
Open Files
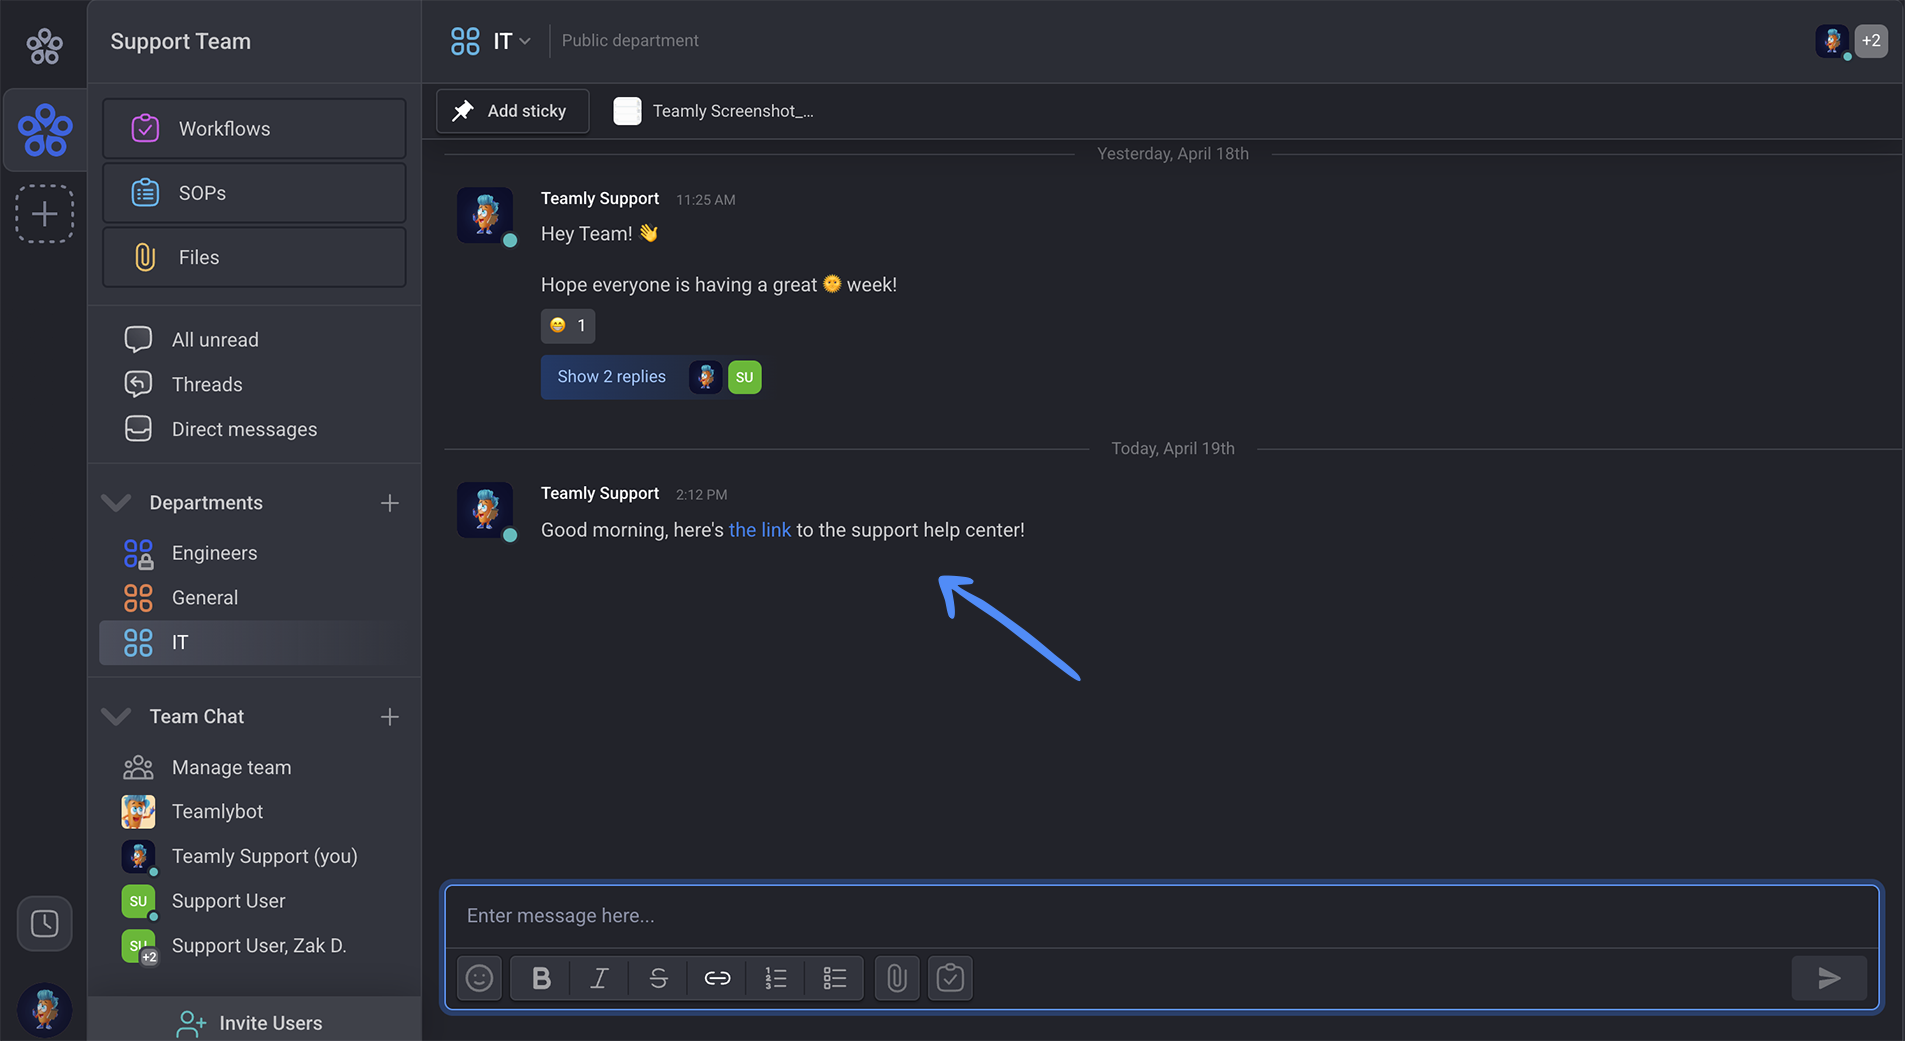click(x=254, y=257)
